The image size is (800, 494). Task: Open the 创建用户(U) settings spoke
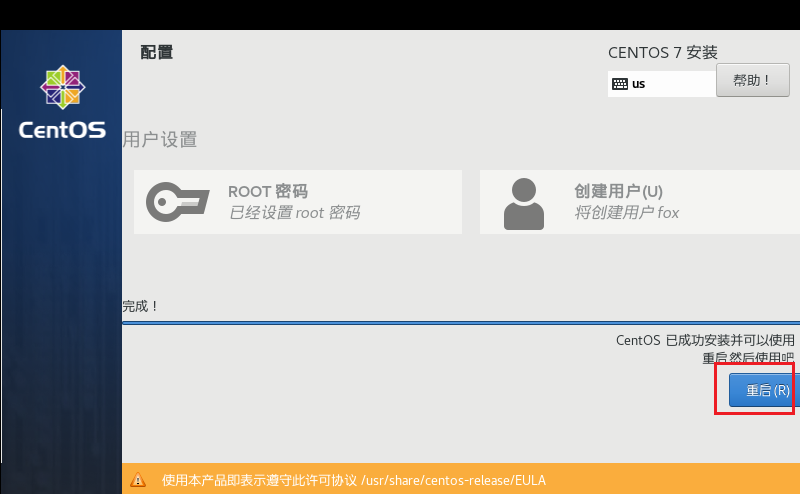tap(640, 202)
